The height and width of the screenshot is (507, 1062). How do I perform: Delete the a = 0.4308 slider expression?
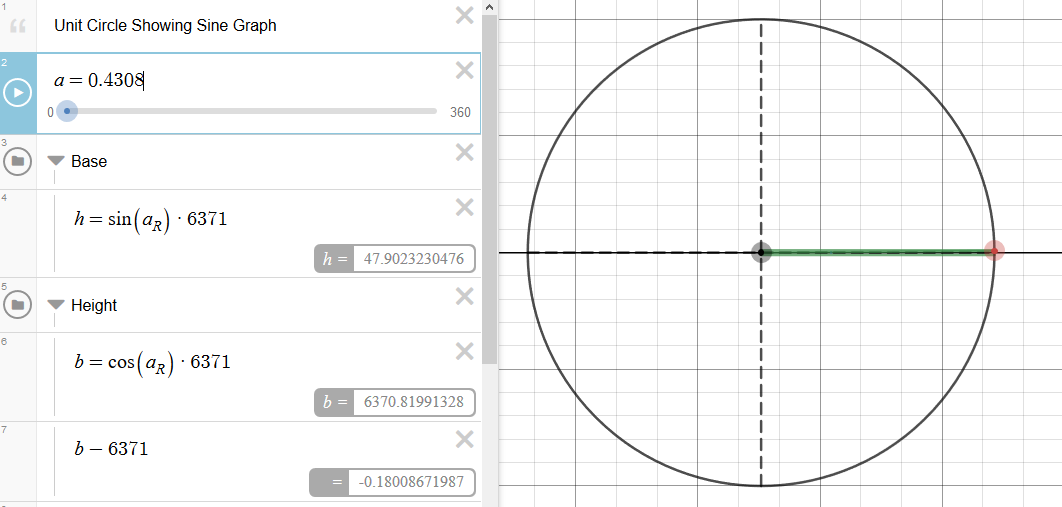coord(465,70)
